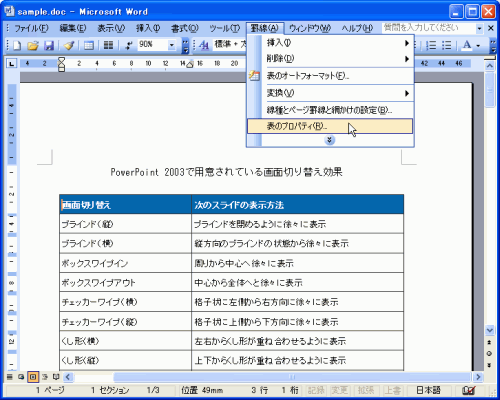The width and height of the screenshot is (500, 400).
Task: Click the horizontal scrollbar thumb
Action: click(x=292, y=377)
